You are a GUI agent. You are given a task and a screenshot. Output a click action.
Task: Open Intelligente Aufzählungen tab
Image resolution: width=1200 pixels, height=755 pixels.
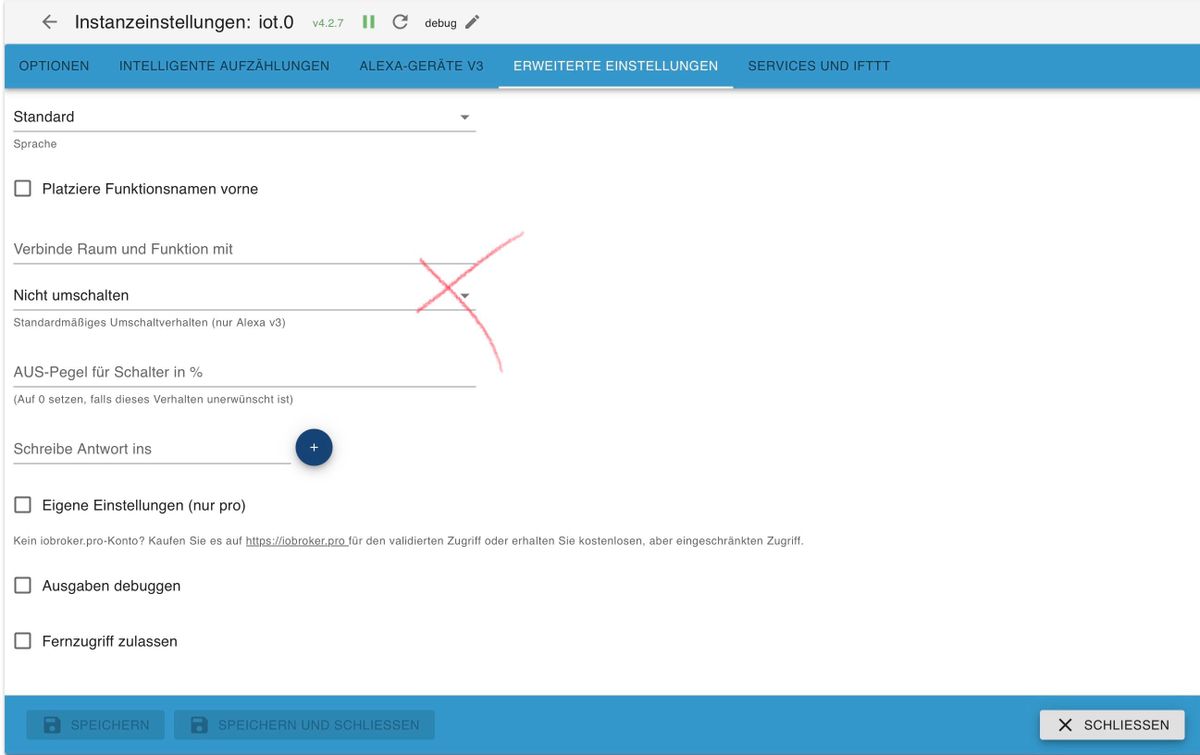(224, 66)
